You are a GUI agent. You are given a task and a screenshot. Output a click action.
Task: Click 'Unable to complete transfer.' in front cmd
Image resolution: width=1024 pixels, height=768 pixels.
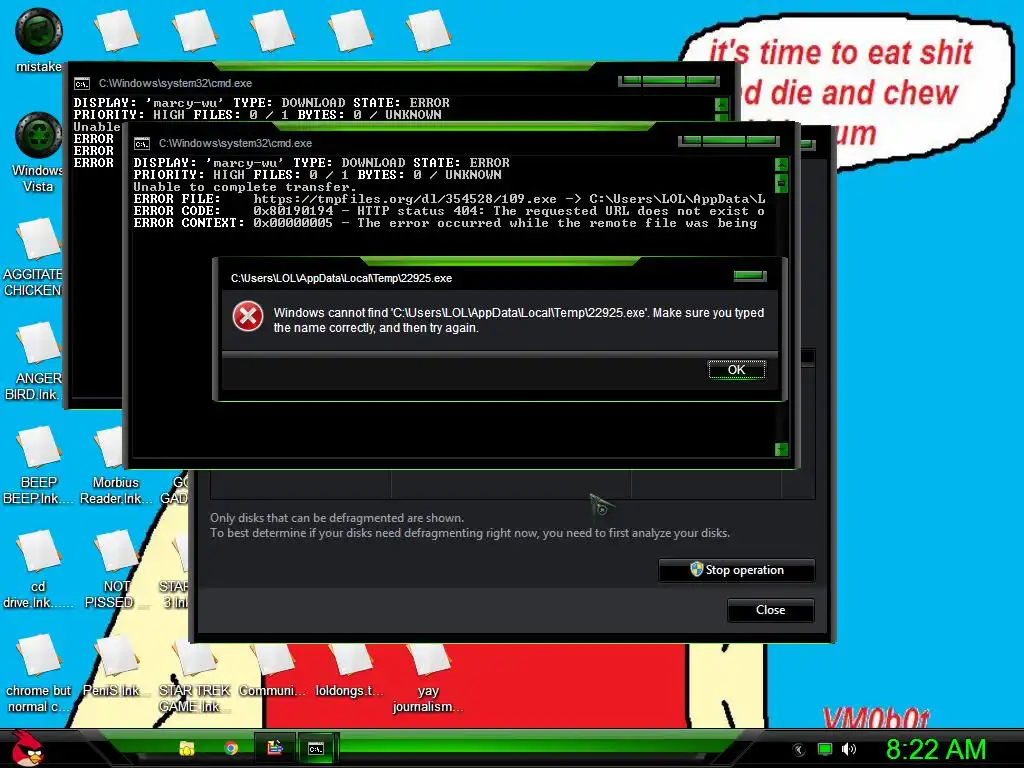pos(245,187)
